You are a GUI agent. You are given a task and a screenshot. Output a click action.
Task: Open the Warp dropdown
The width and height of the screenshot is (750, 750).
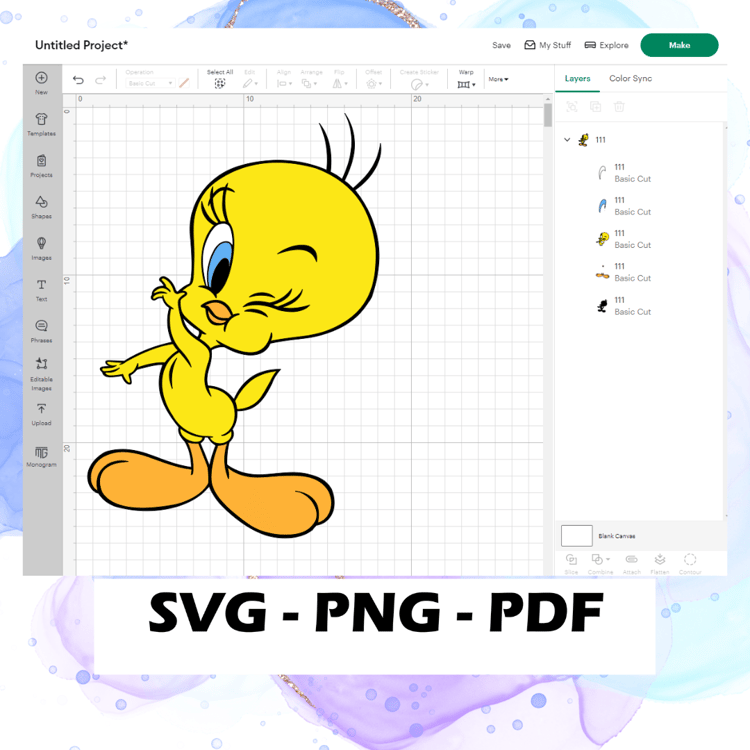(x=466, y=85)
